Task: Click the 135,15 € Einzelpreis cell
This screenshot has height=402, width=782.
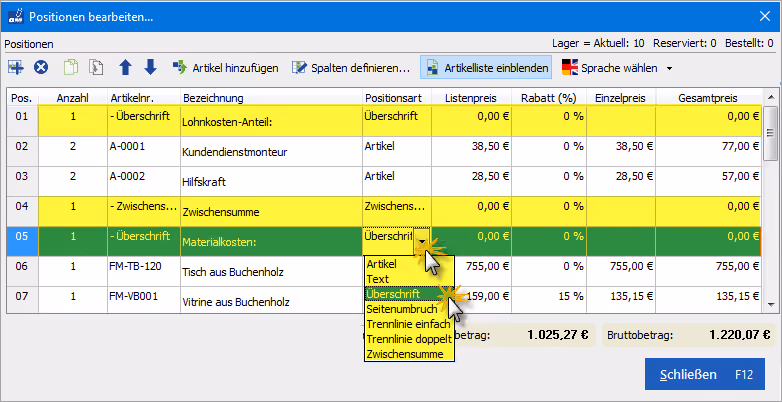Action: coord(621,300)
